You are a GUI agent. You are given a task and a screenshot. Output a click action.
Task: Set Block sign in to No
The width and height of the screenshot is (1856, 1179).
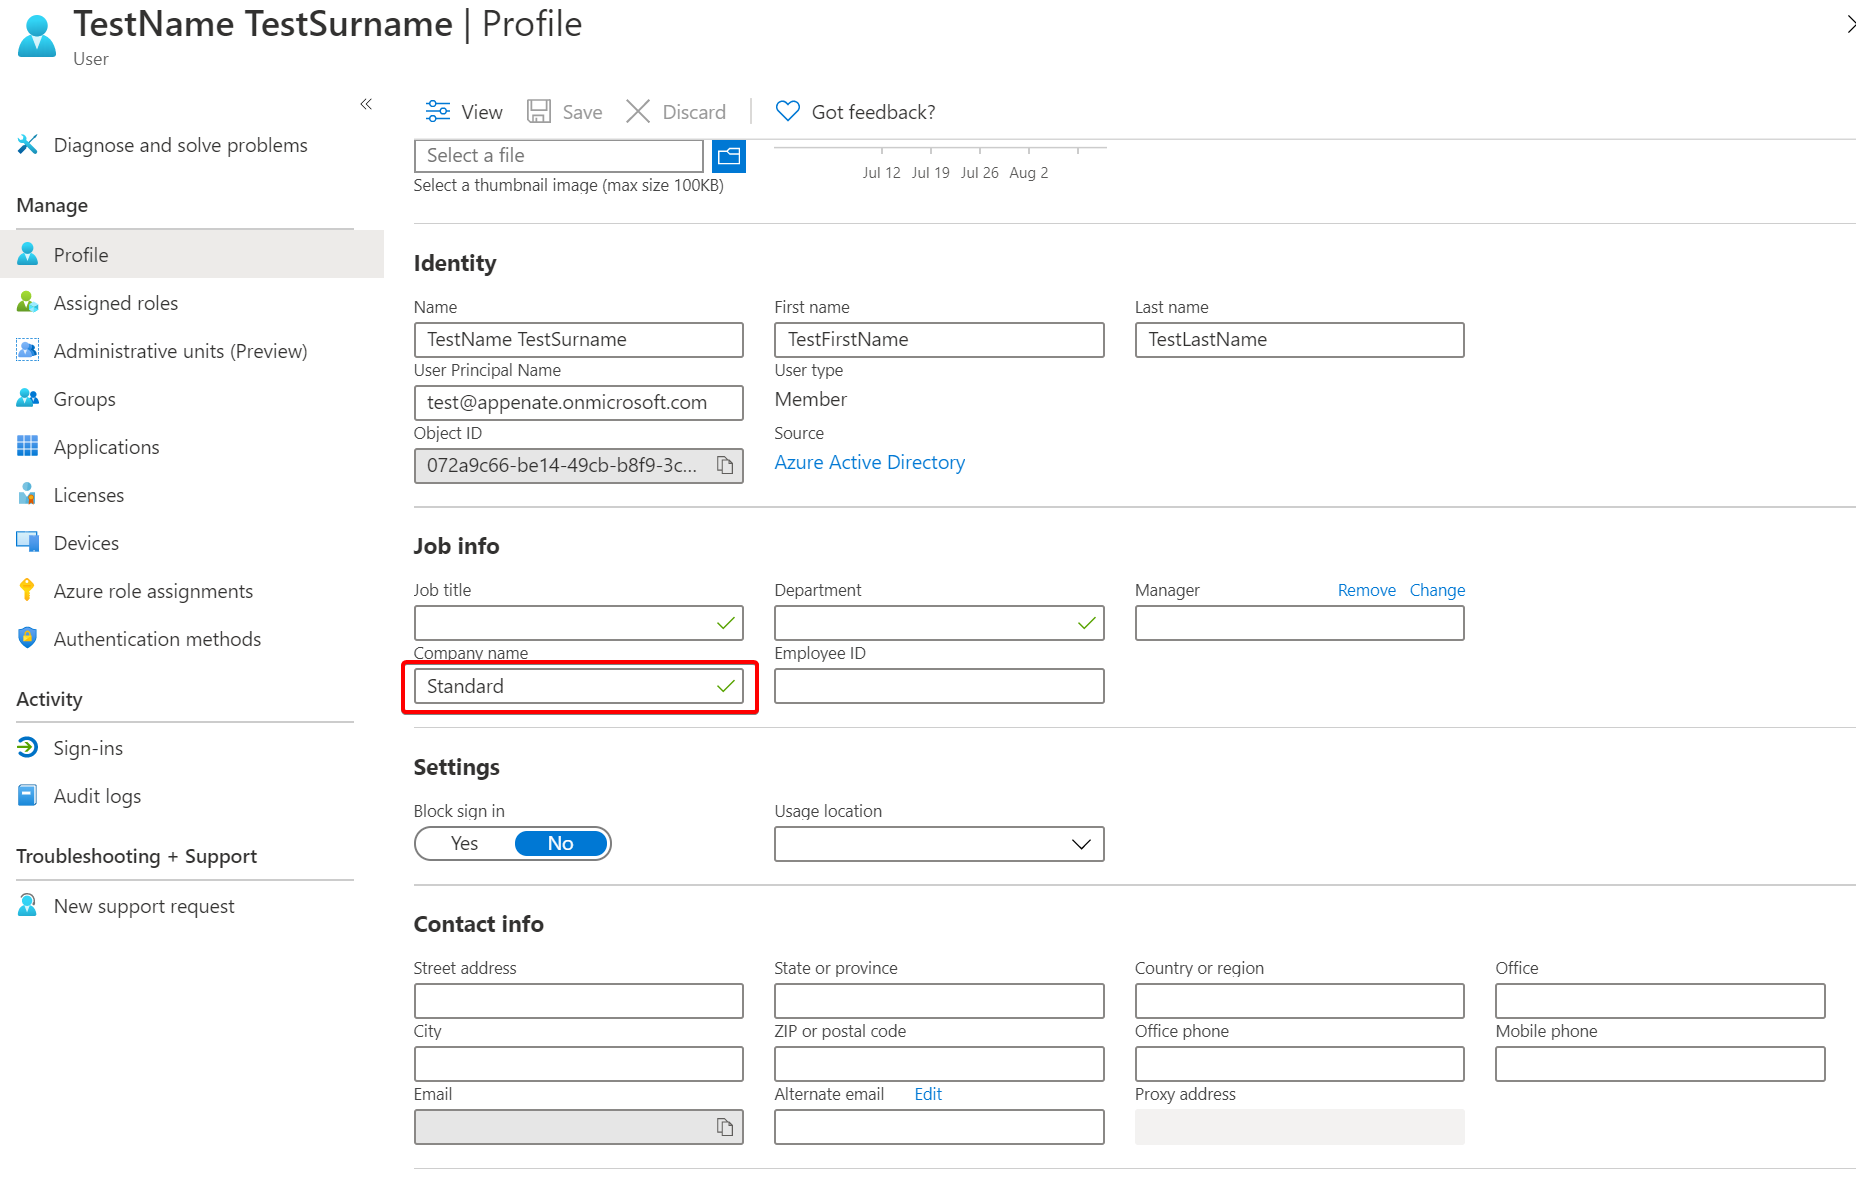tap(560, 843)
